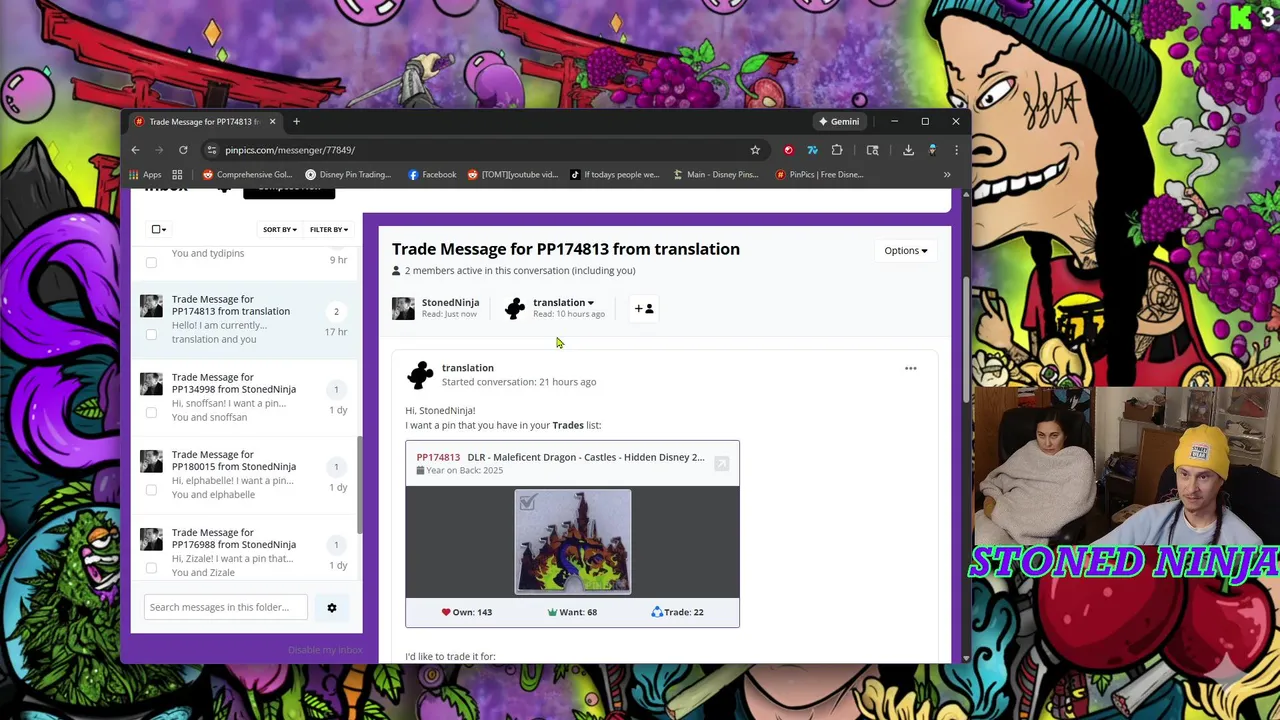The width and height of the screenshot is (1280, 720).
Task: Click translation's Mickey avatar in message header
Action: tap(420, 375)
